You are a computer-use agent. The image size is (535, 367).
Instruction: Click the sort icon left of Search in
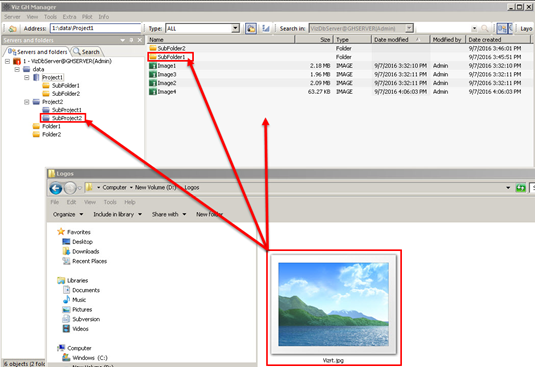266,29
